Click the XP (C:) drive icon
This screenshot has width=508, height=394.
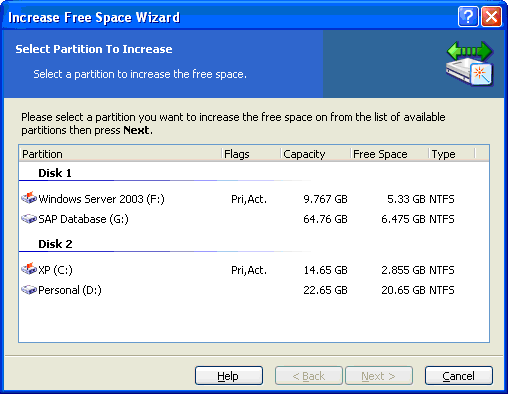(29, 269)
